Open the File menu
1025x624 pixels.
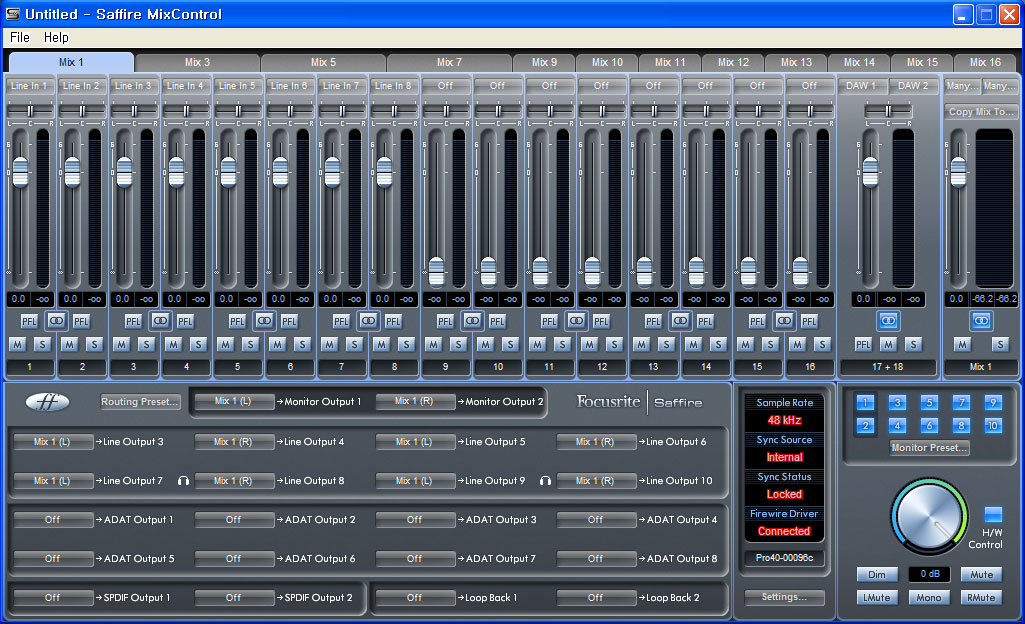[20, 37]
